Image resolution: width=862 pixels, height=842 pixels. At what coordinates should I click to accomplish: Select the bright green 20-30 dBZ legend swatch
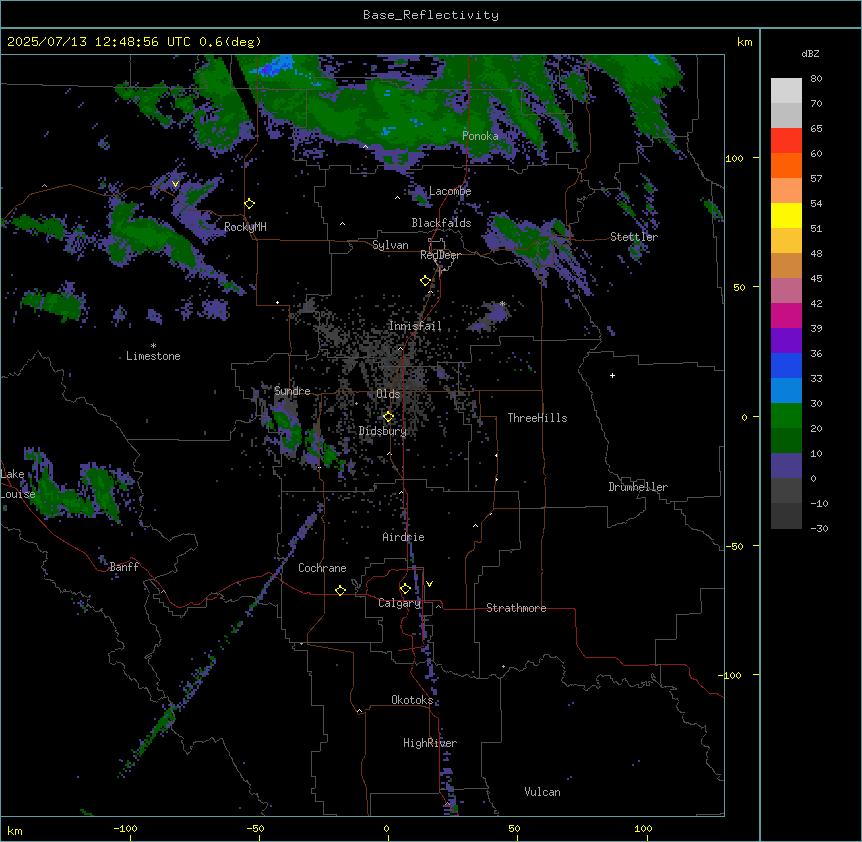786,416
